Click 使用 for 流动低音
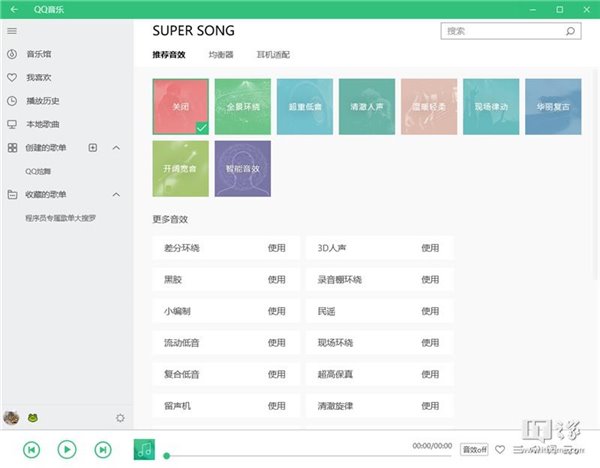The width and height of the screenshot is (600, 468). 277,343
